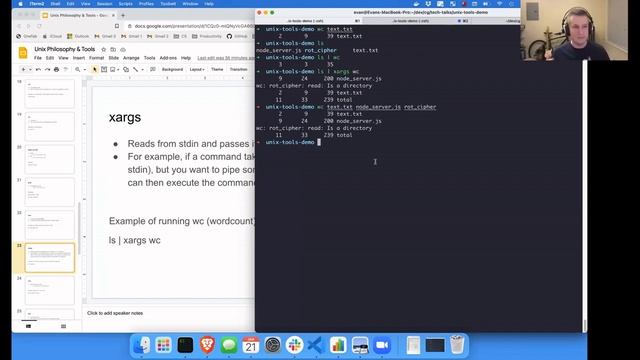Open the Insert menu in Google Slides
The image size is (640, 360).
tap(79, 58)
